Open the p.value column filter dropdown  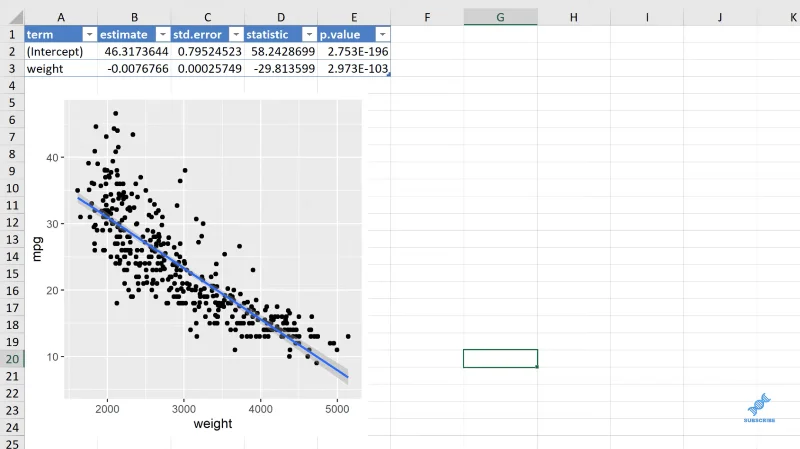[x=383, y=34]
